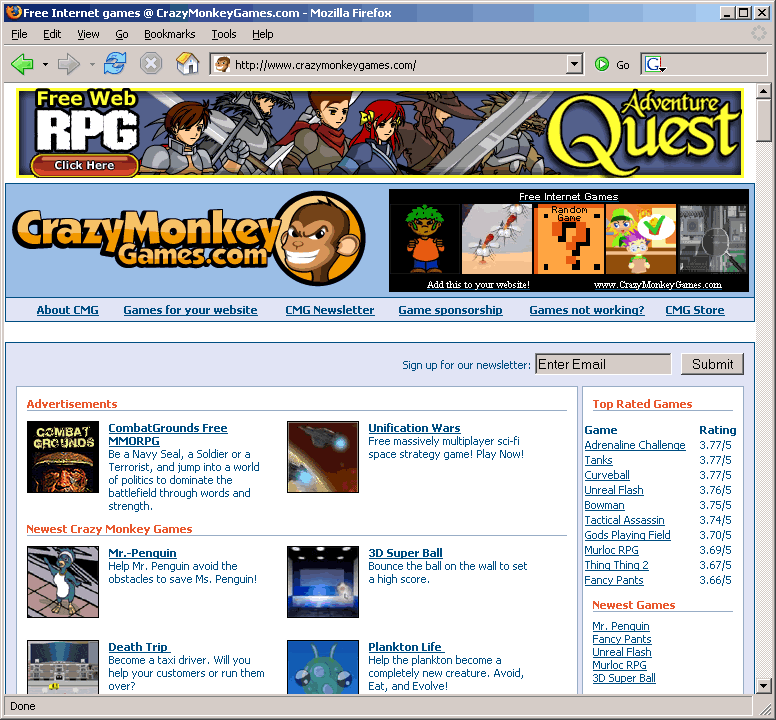The height and width of the screenshot is (720, 776).
Task: Expand the address bar URL dropdown
Action: 574,65
